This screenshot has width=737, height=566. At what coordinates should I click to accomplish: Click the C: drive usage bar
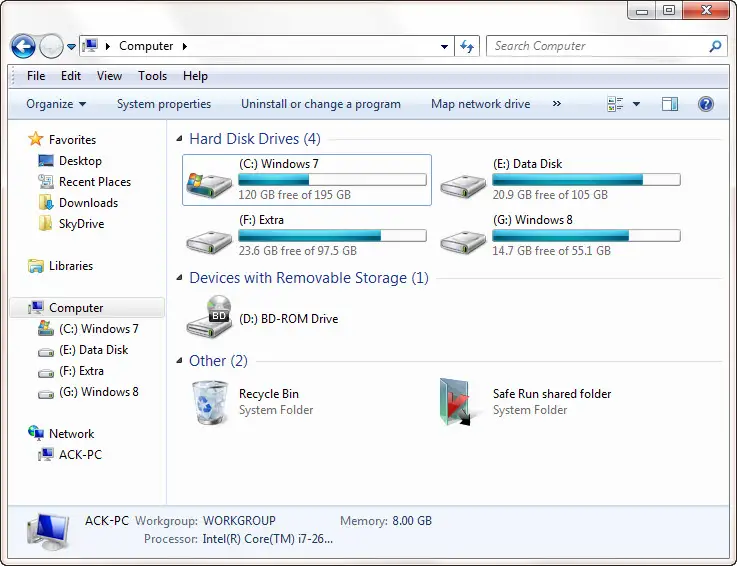click(x=332, y=179)
